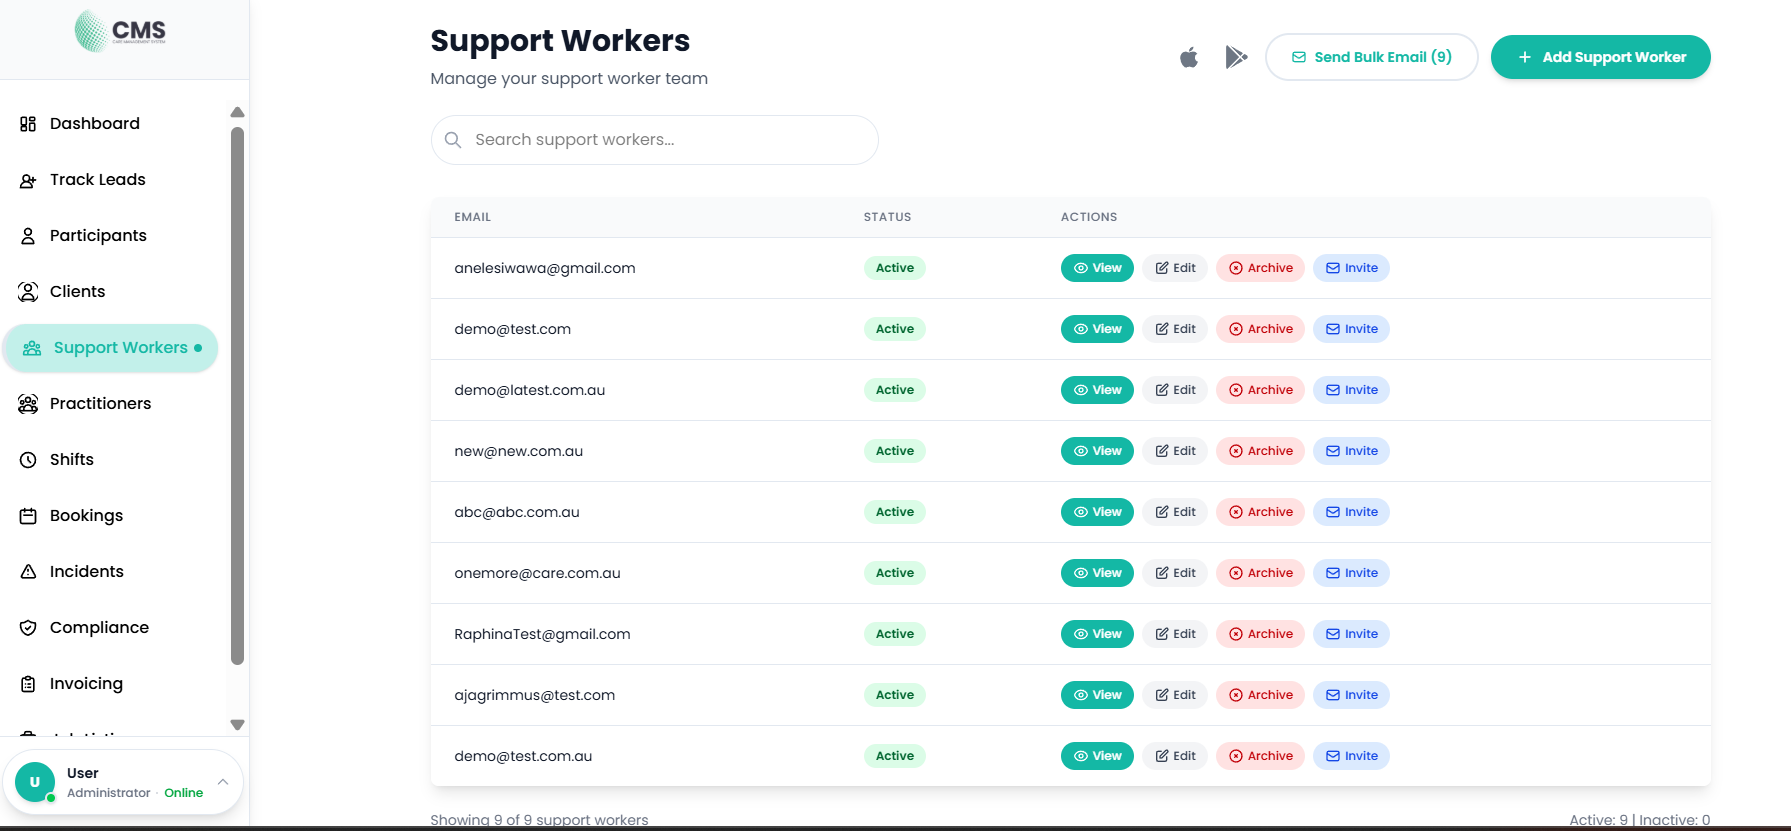View onemore@care.com.au worker

click(x=1097, y=573)
